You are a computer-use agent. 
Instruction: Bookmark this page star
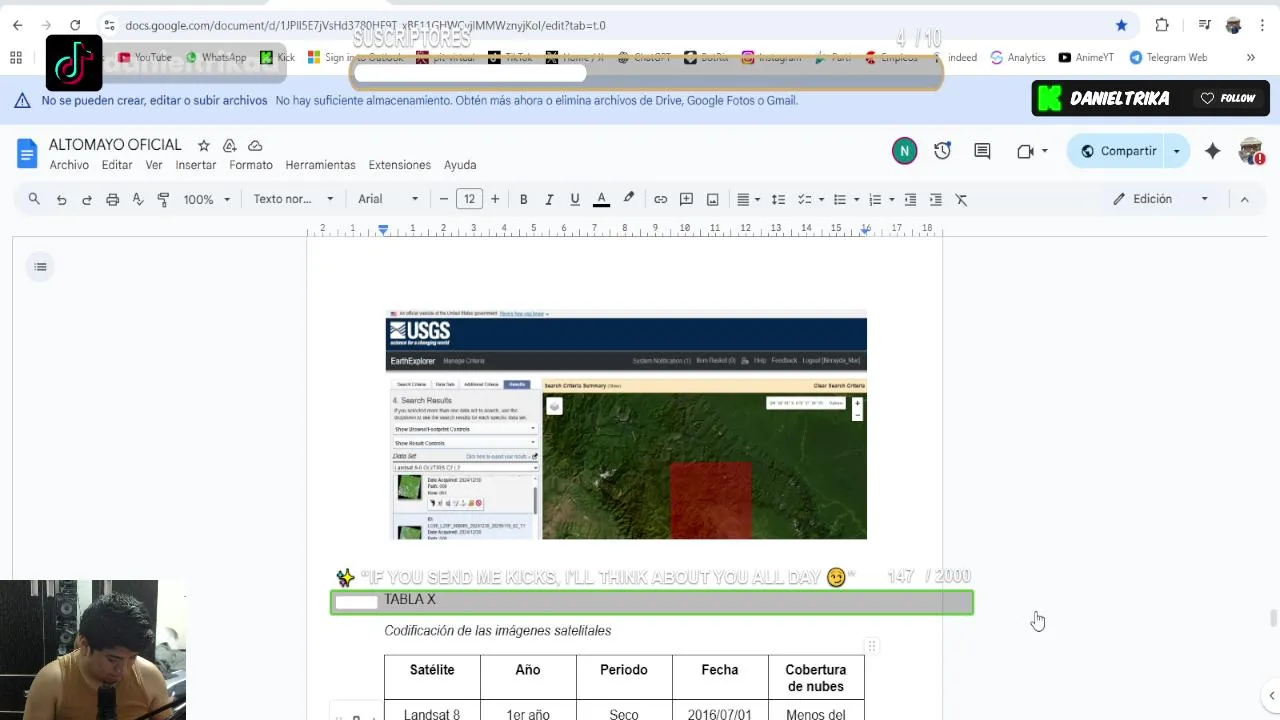(x=1121, y=25)
